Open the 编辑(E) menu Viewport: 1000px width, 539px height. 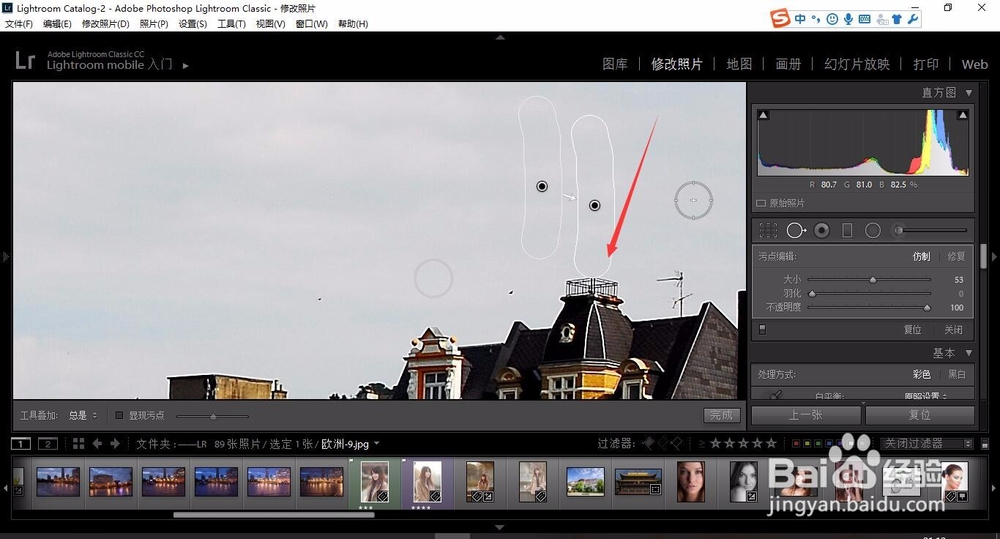pos(57,24)
